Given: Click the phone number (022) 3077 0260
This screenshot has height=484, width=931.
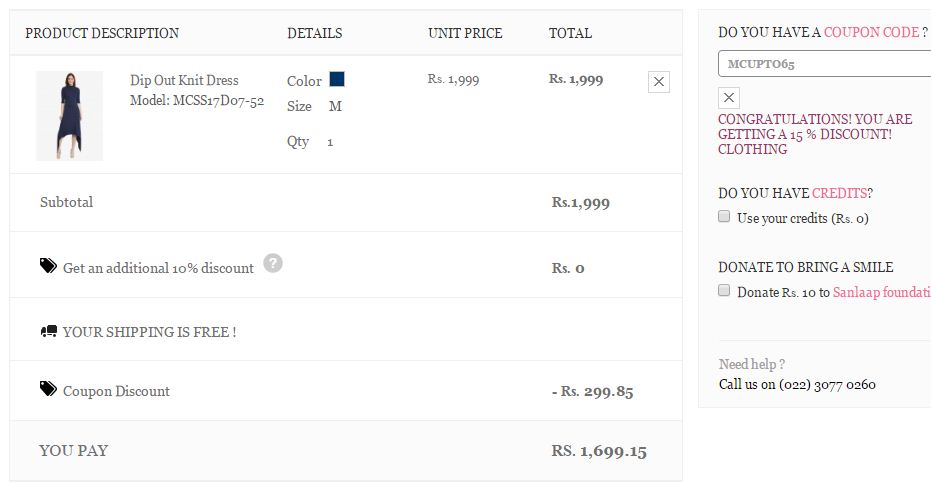Looking at the screenshot, I should pos(827,384).
